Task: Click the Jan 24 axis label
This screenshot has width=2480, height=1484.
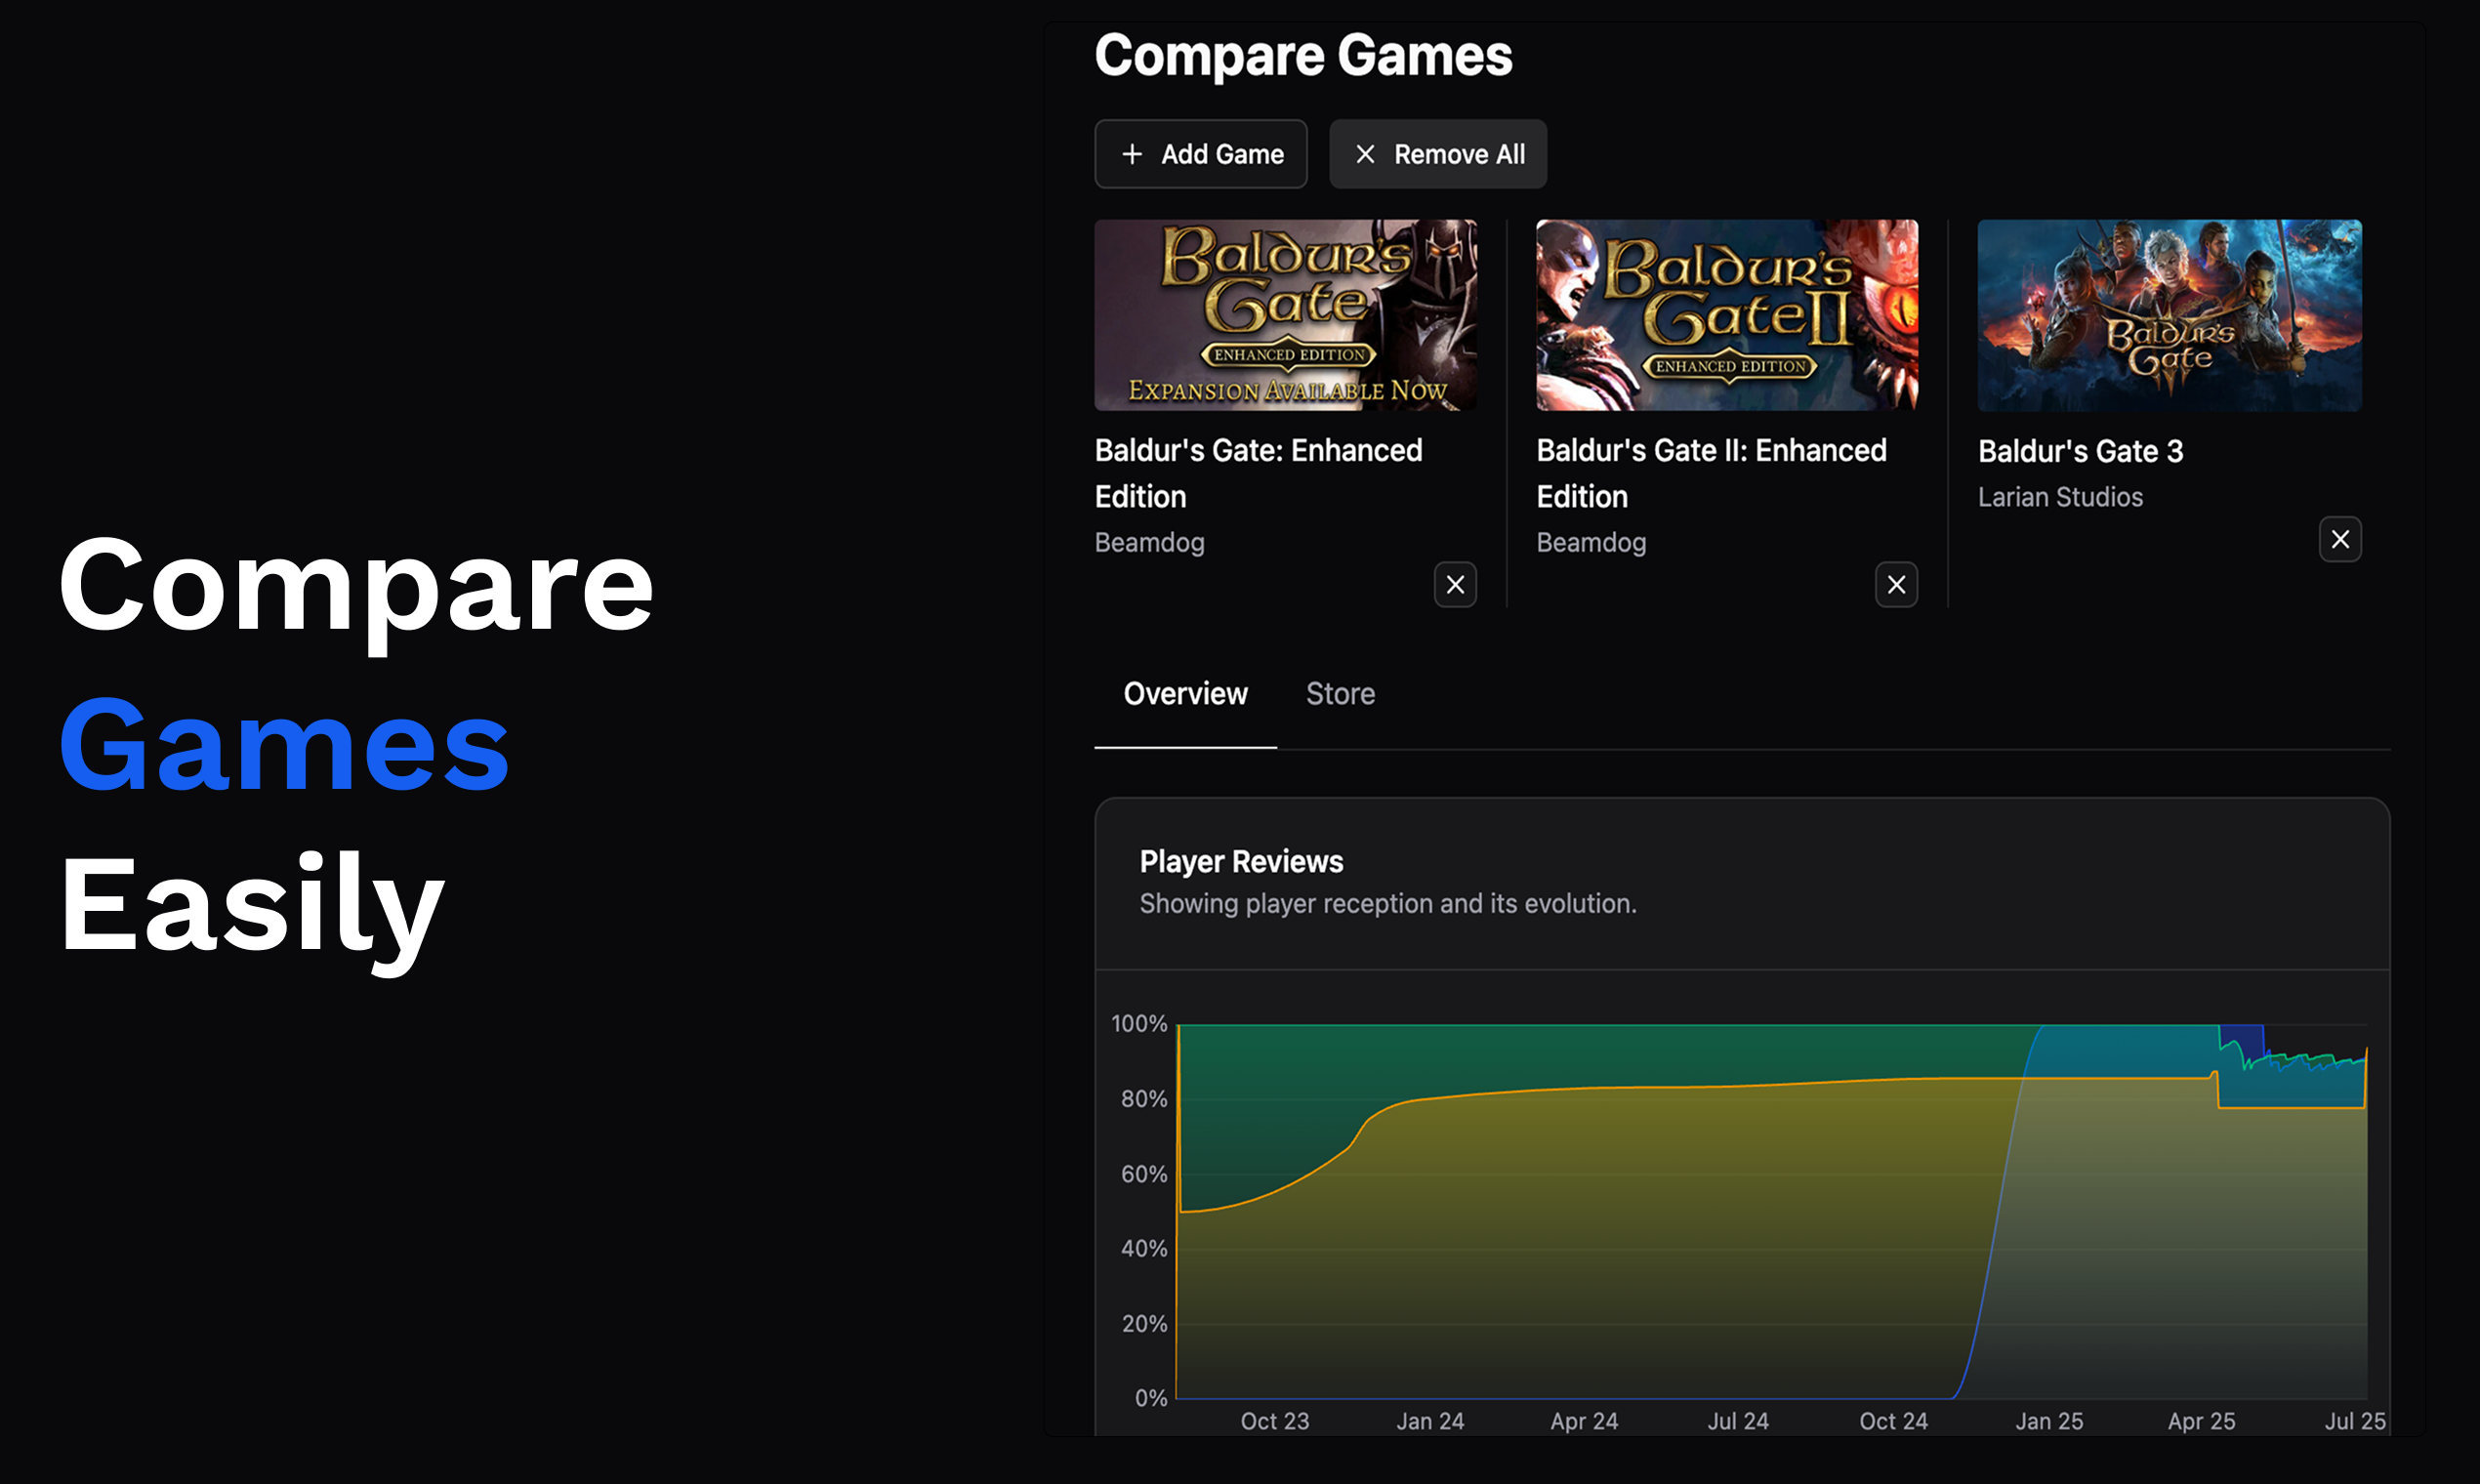Action: [x=1429, y=1421]
